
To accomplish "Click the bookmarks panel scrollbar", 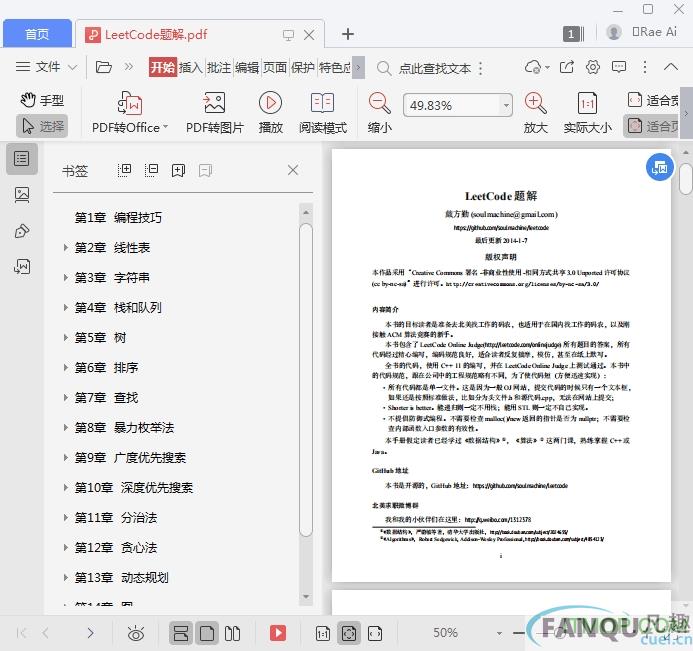I will (x=306, y=380).
